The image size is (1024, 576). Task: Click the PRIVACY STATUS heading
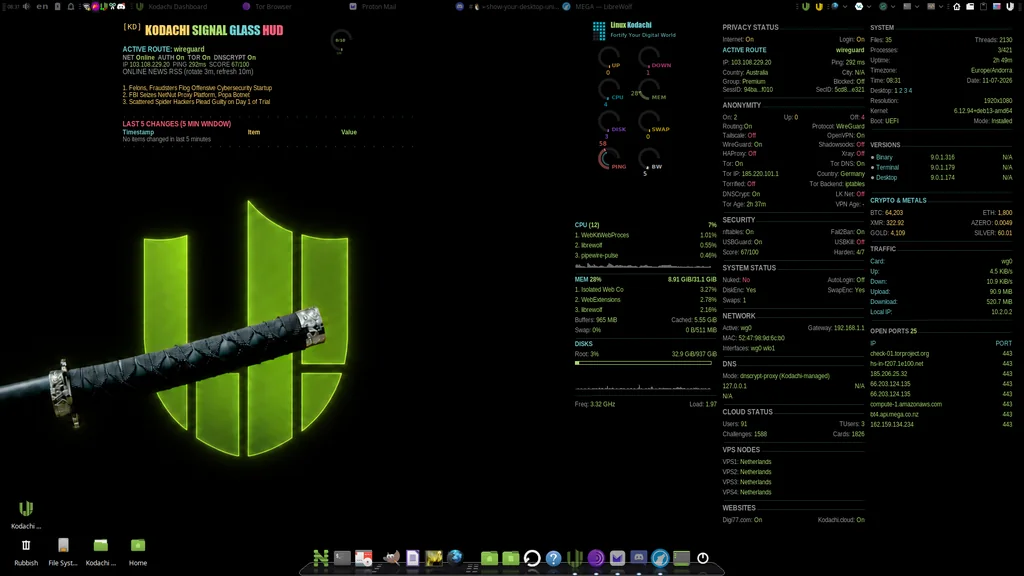750,27
